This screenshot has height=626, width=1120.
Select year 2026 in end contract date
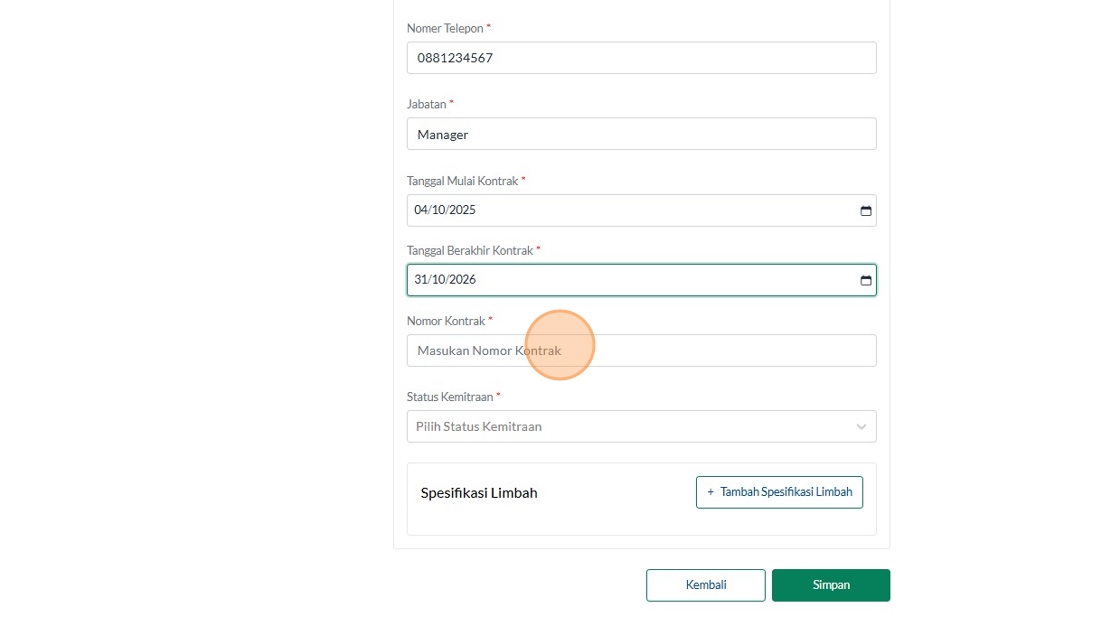[x=462, y=280]
